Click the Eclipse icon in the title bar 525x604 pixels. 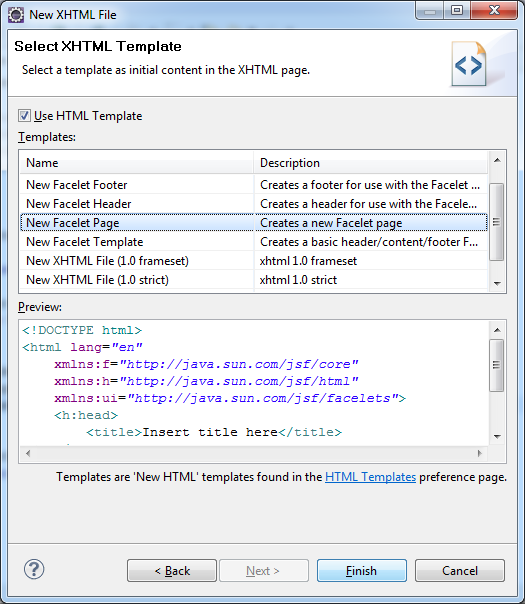[16, 15]
